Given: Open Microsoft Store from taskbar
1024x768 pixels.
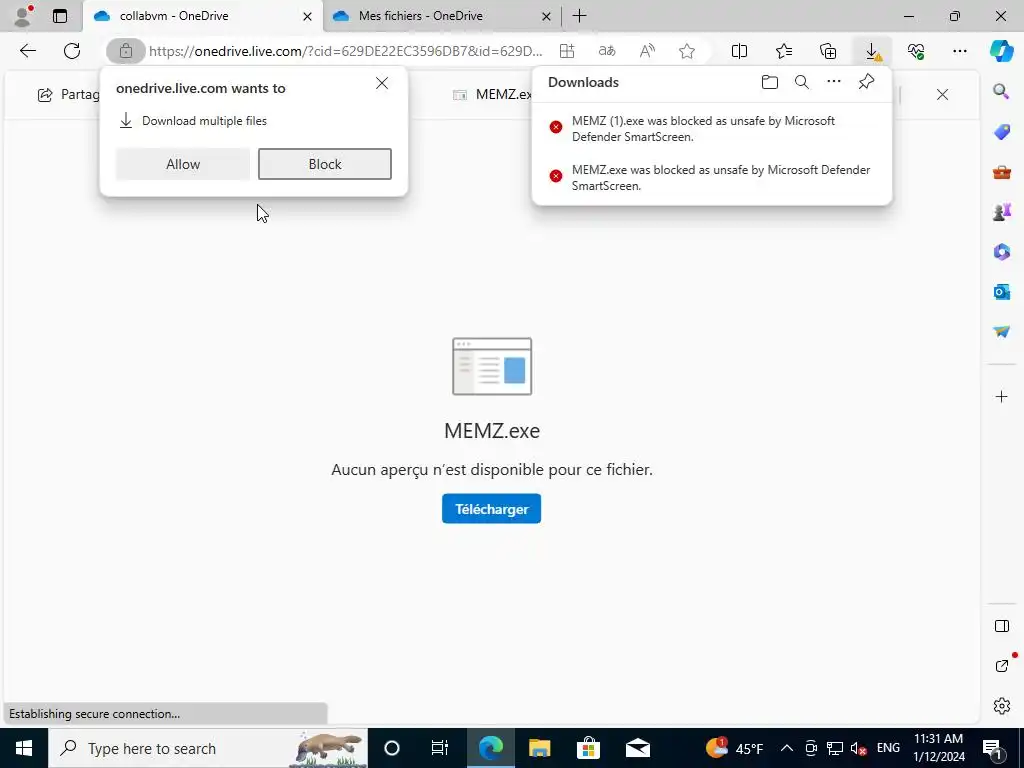Looking at the screenshot, I should [x=588, y=748].
